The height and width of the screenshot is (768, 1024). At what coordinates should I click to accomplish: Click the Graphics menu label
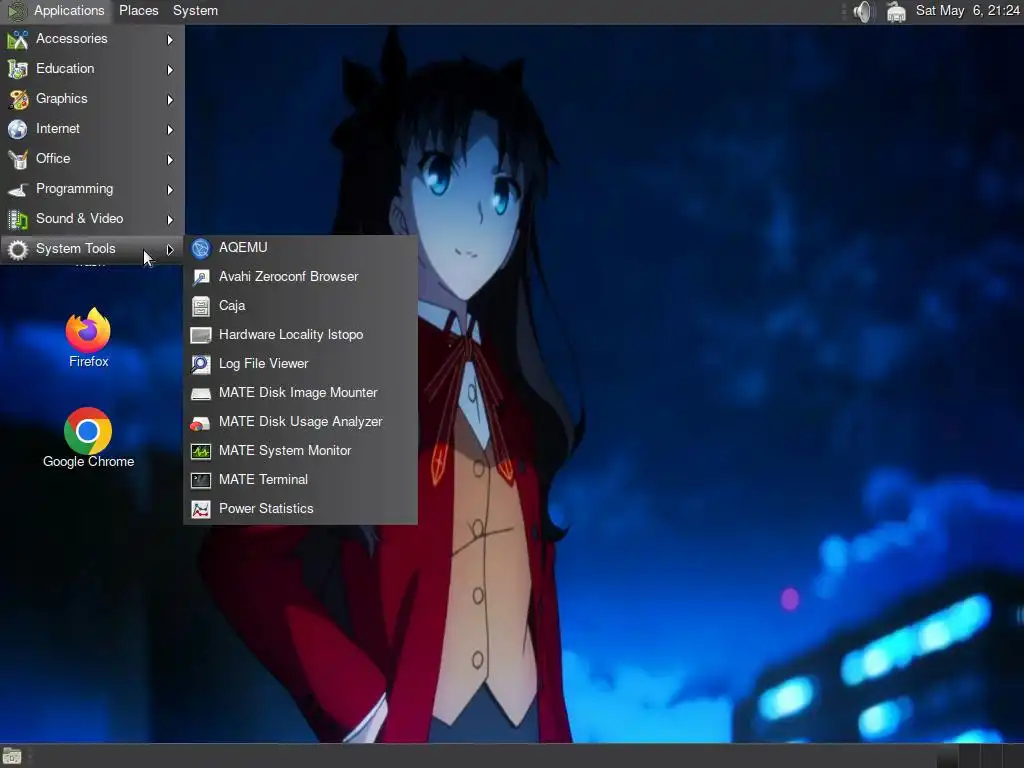tap(61, 99)
